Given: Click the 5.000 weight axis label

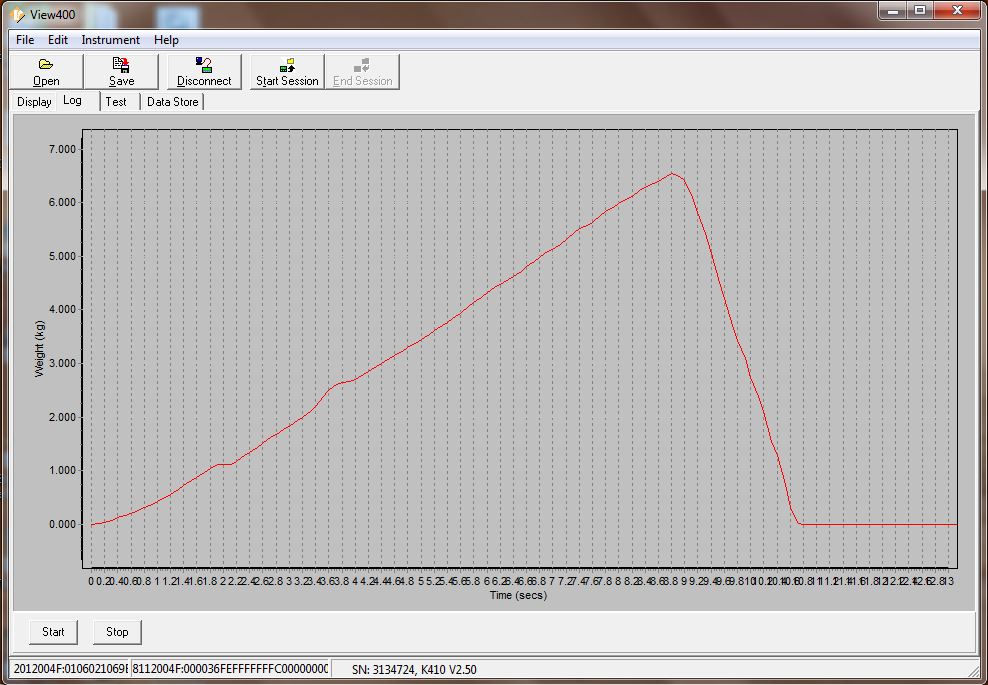Looking at the screenshot, I should tap(62, 256).
